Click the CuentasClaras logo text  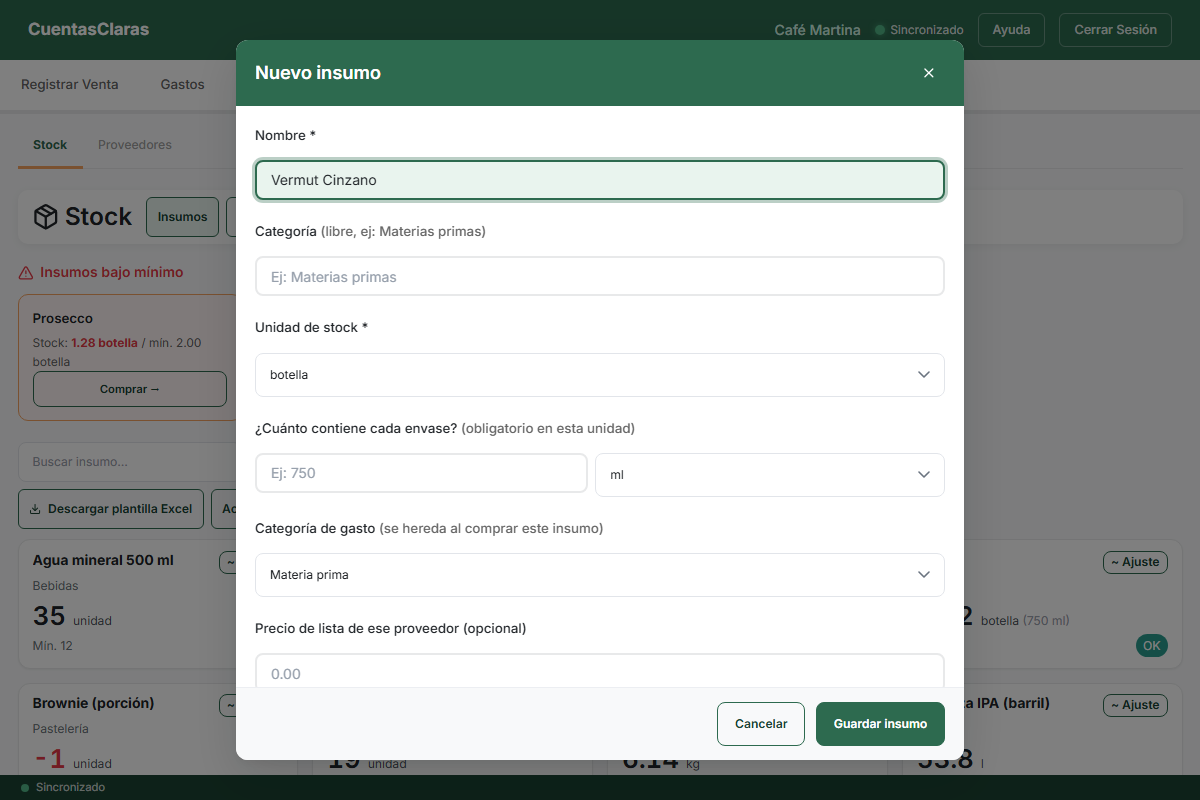point(89,30)
